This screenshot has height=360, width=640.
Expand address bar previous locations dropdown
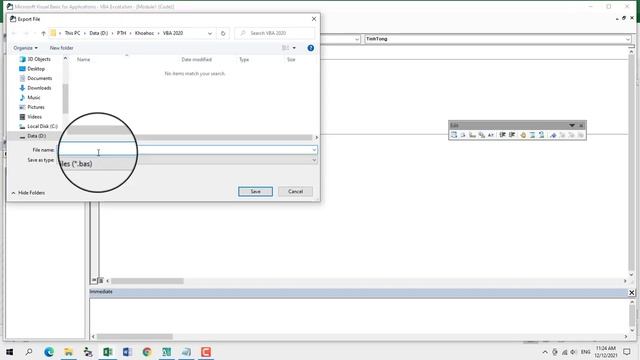[x=210, y=33]
